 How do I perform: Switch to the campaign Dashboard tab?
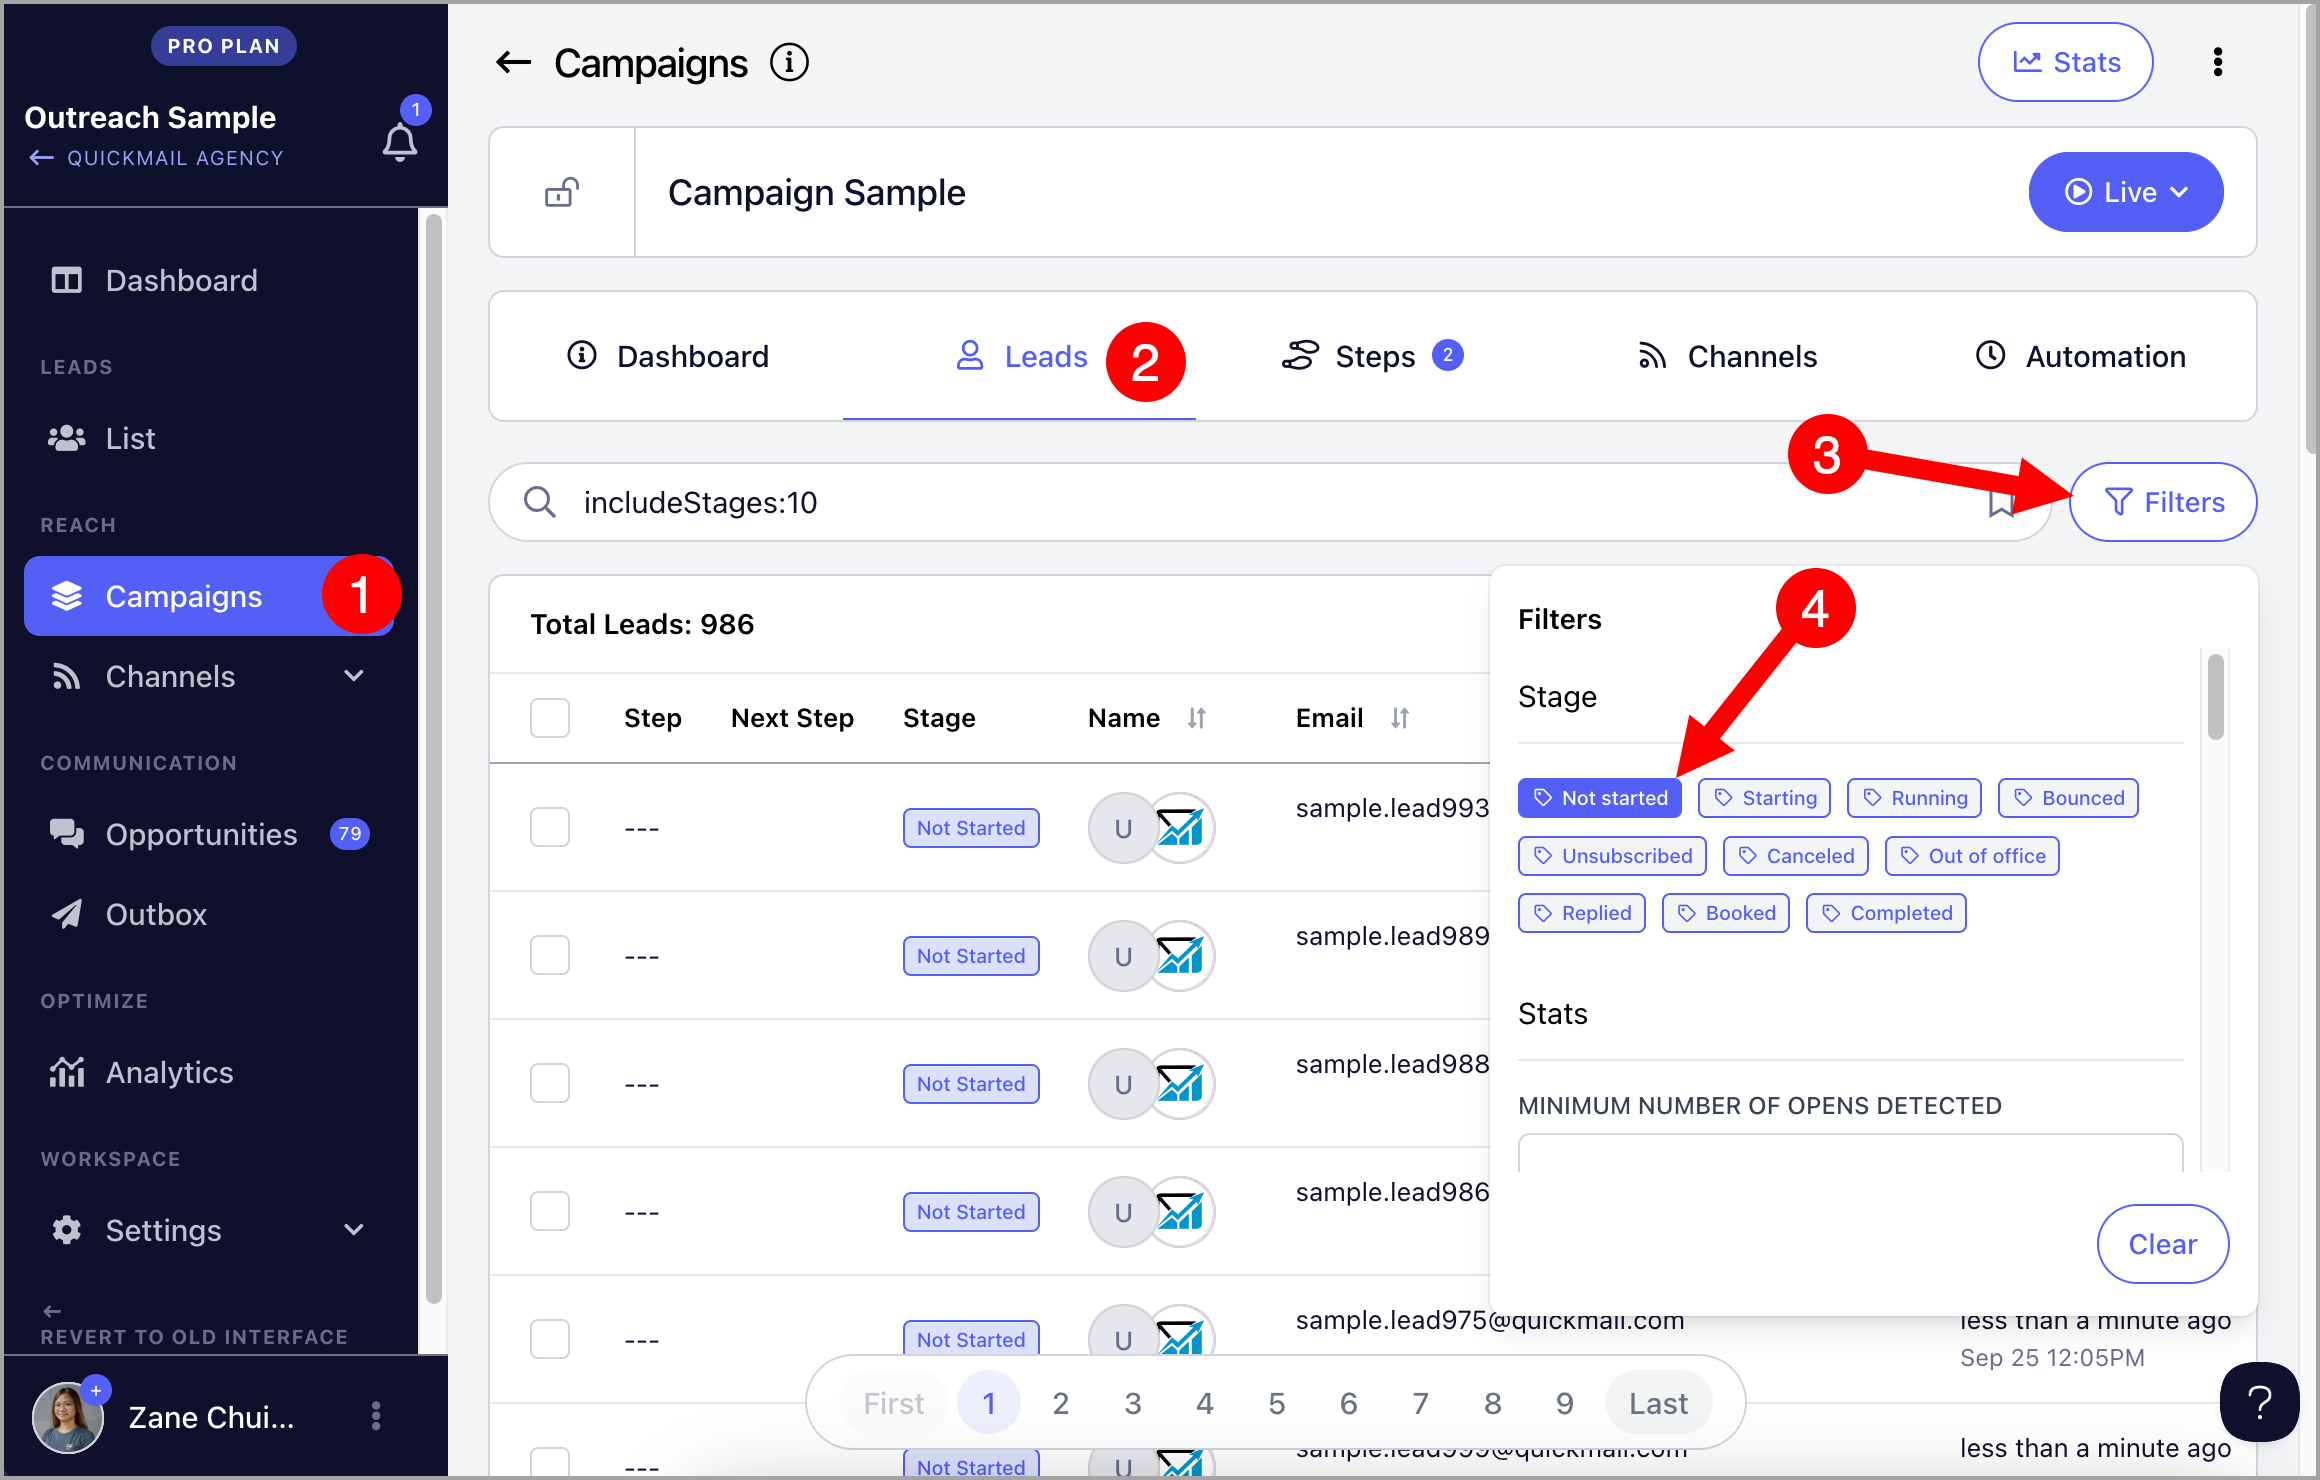(x=667, y=356)
